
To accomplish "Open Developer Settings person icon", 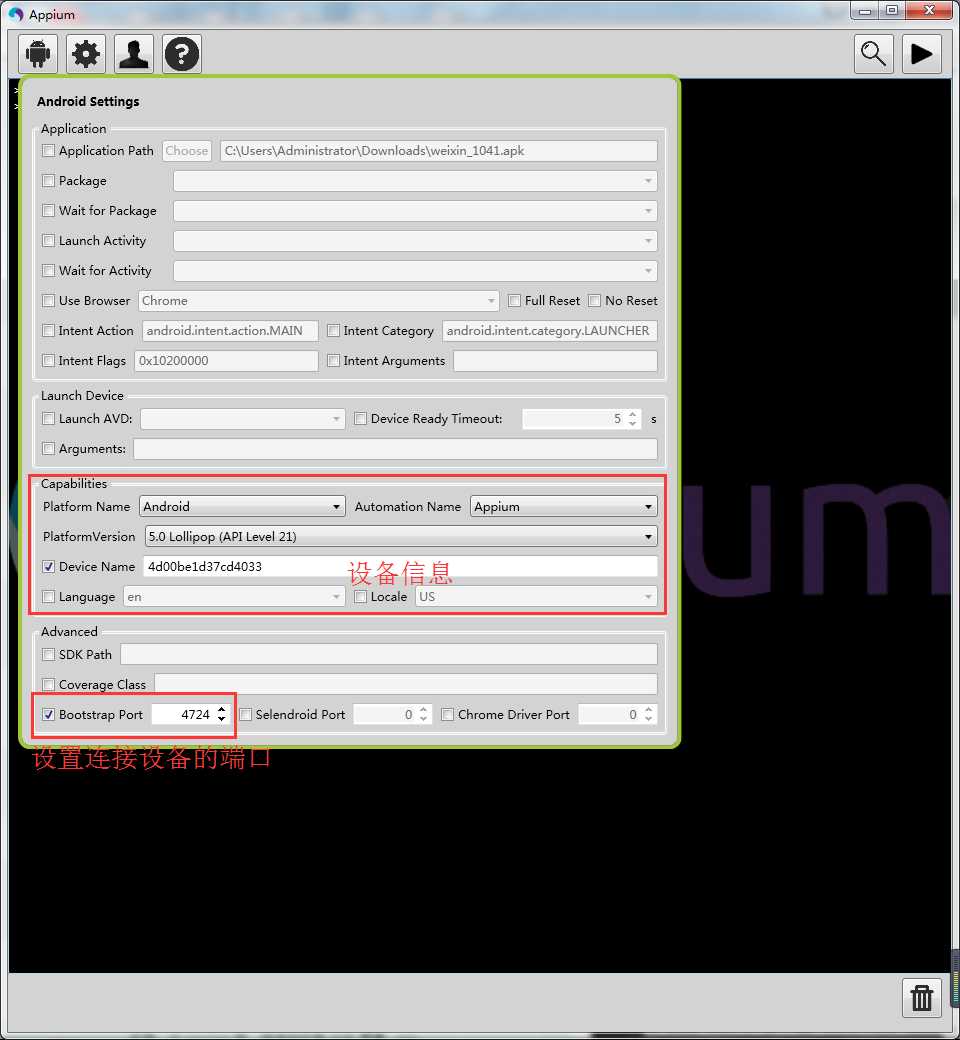I will (134, 54).
